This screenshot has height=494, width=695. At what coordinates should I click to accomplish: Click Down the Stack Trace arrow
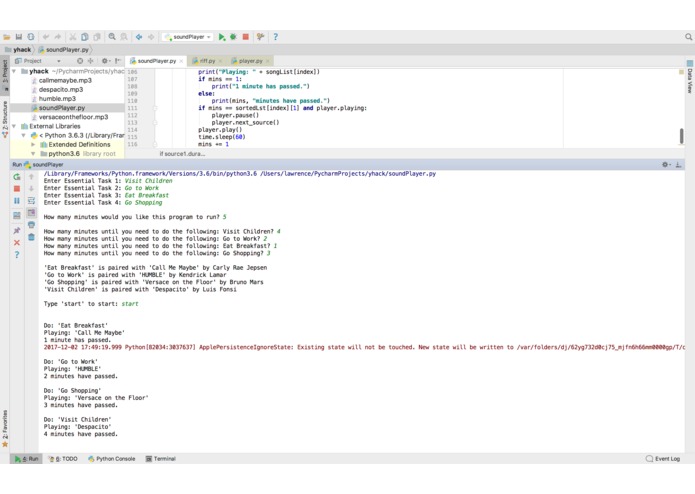(x=31, y=189)
